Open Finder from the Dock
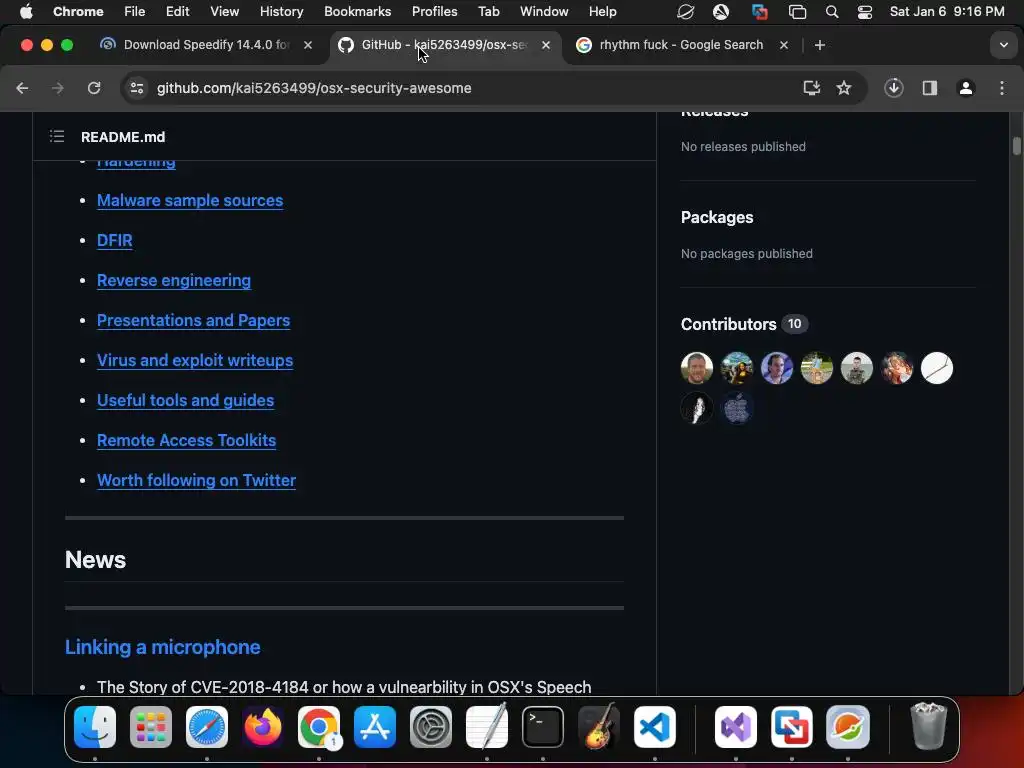This screenshot has width=1024, height=768. coord(95,727)
